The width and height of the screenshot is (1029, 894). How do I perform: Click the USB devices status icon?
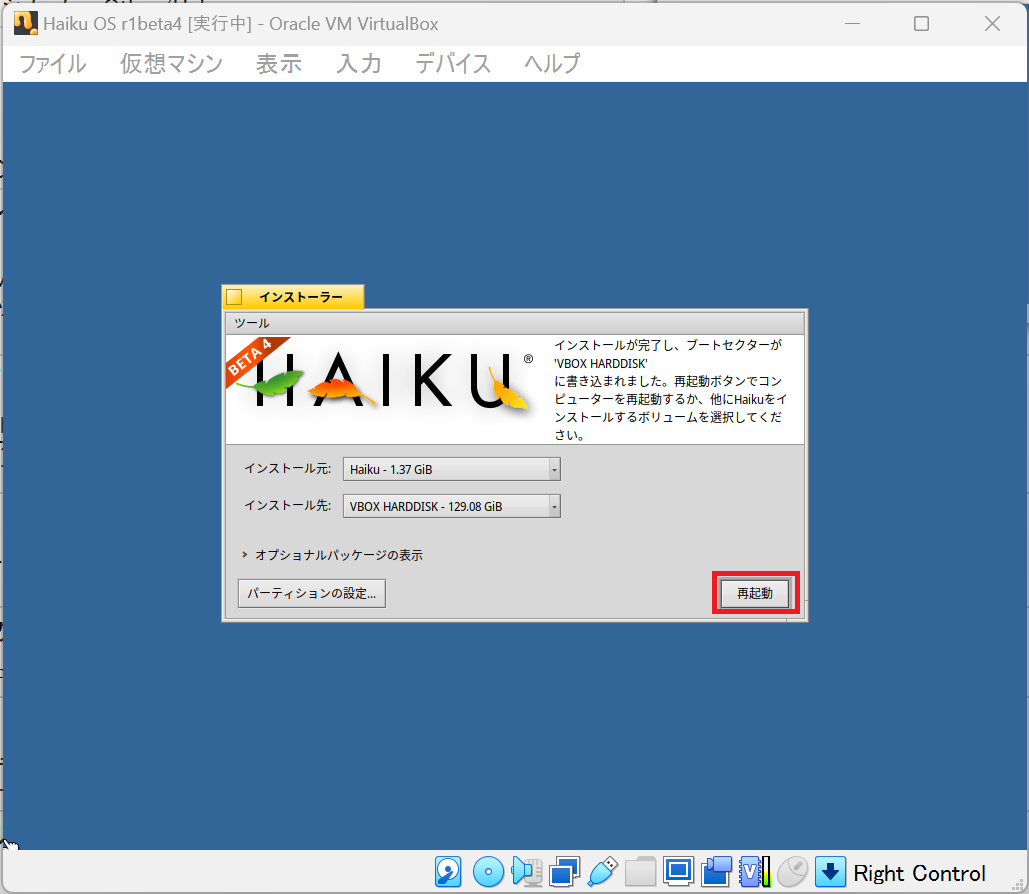click(602, 872)
